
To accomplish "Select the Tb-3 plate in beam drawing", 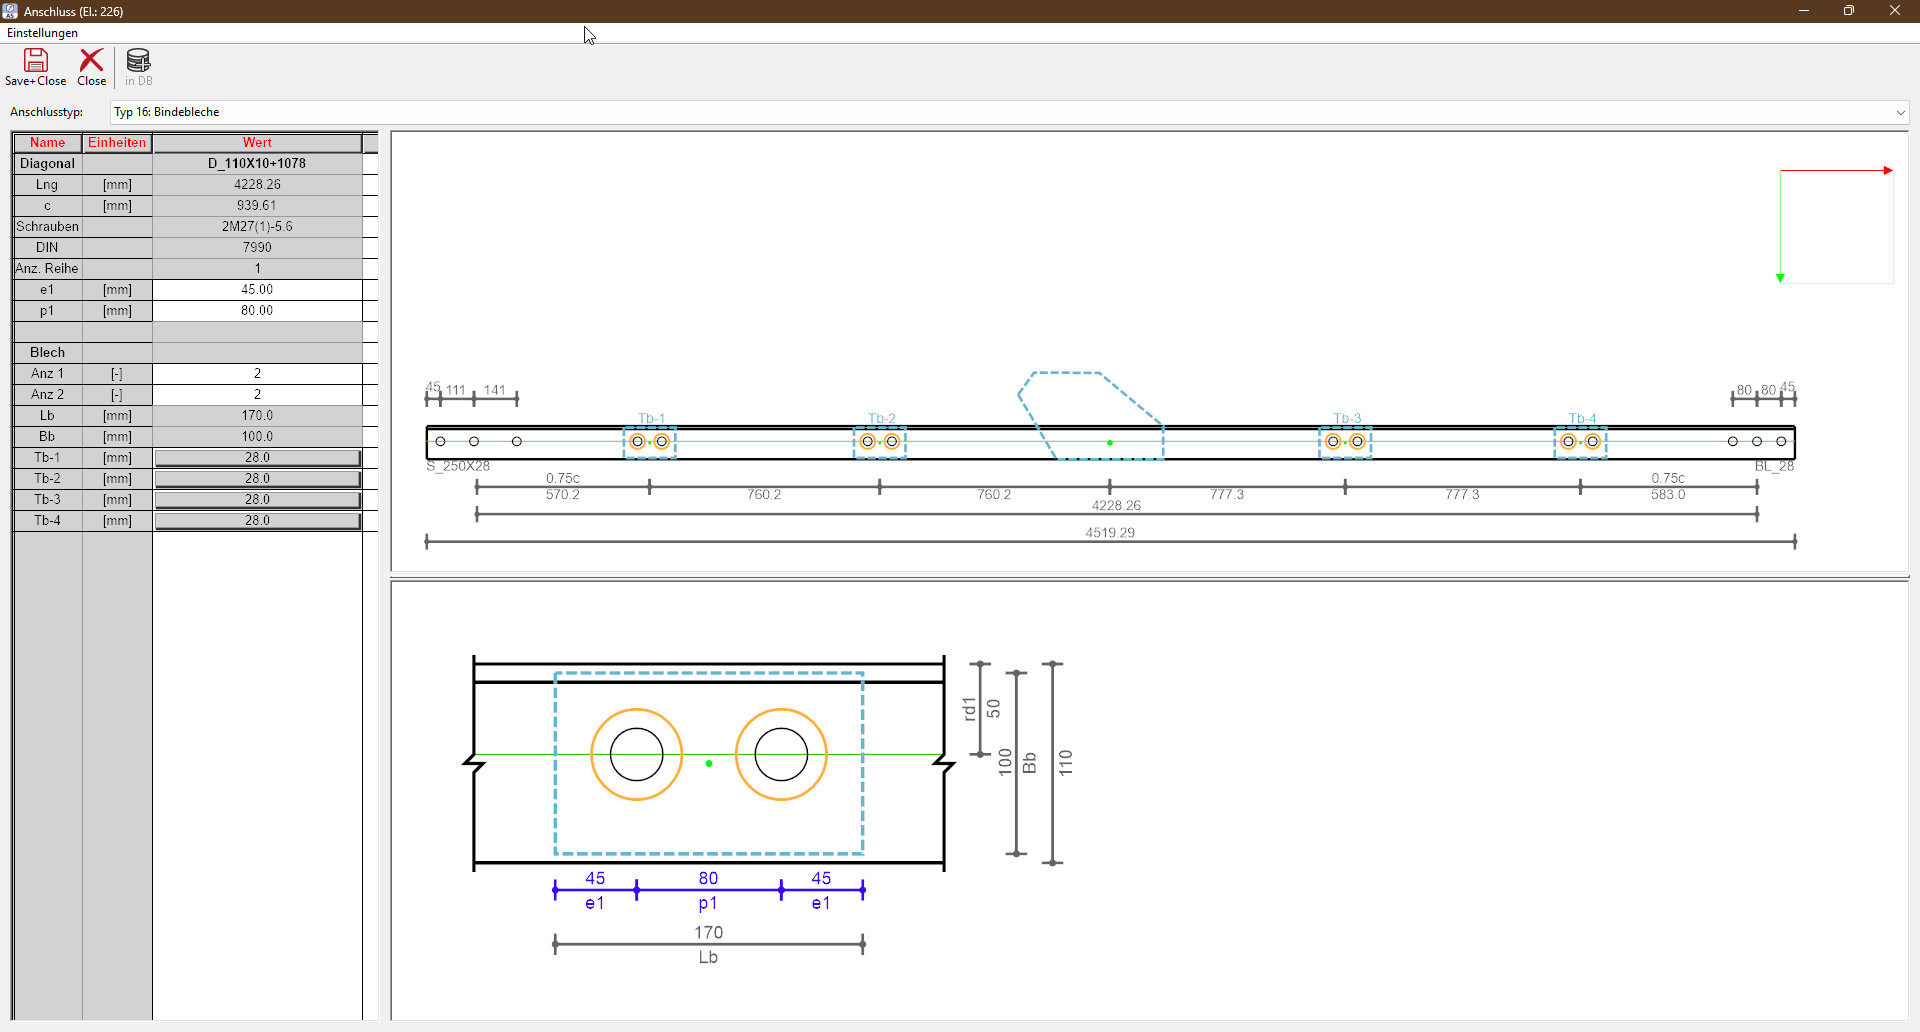I will pyautogui.click(x=1345, y=442).
